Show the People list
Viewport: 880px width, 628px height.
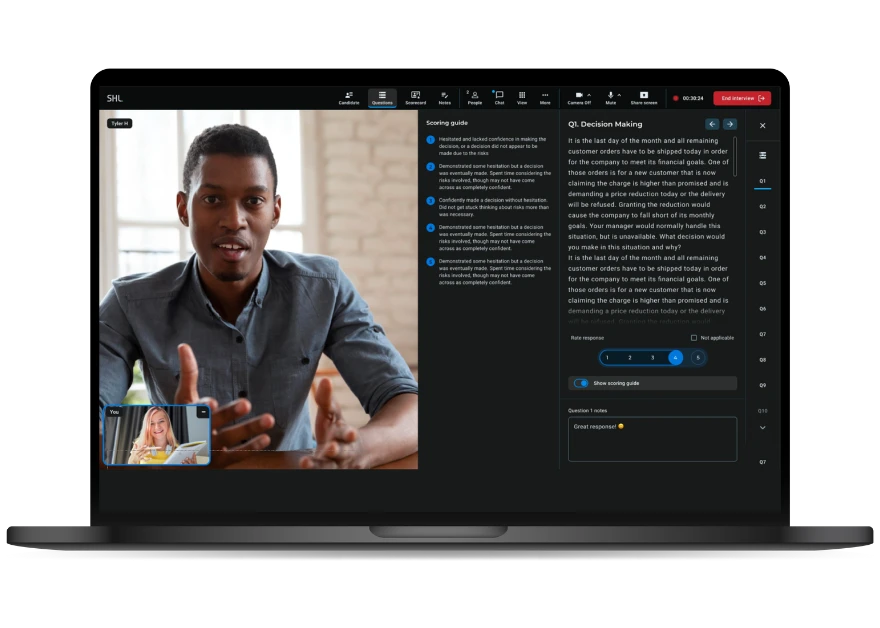pos(474,98)
